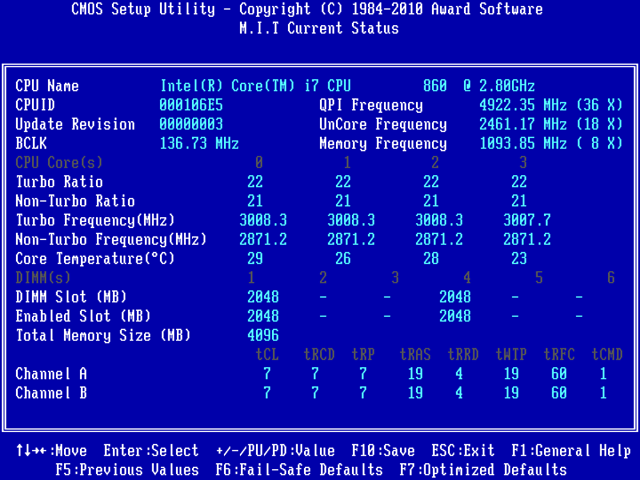The width and height of the screenshot is (640, 480).
Task: Click Channel B tRFC value 60
Action: tap(559, 393)
